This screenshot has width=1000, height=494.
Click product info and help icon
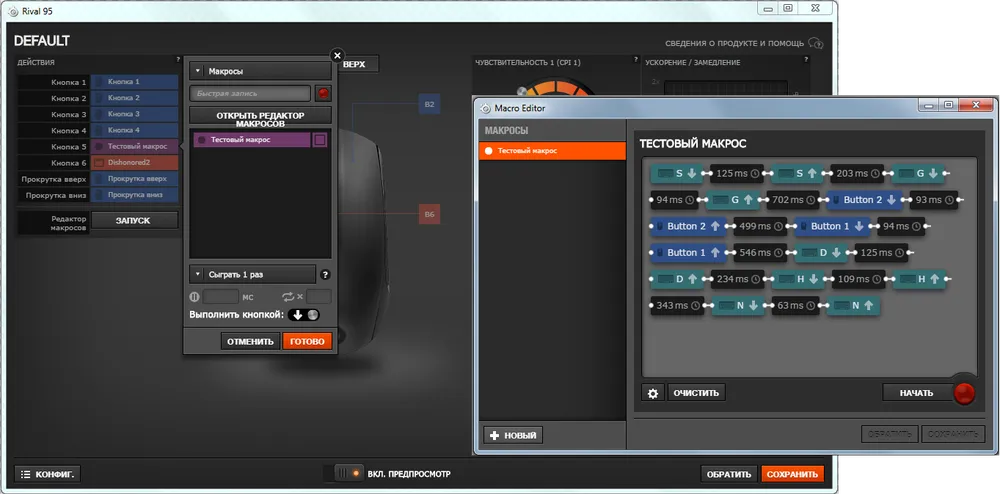[816, 43]
